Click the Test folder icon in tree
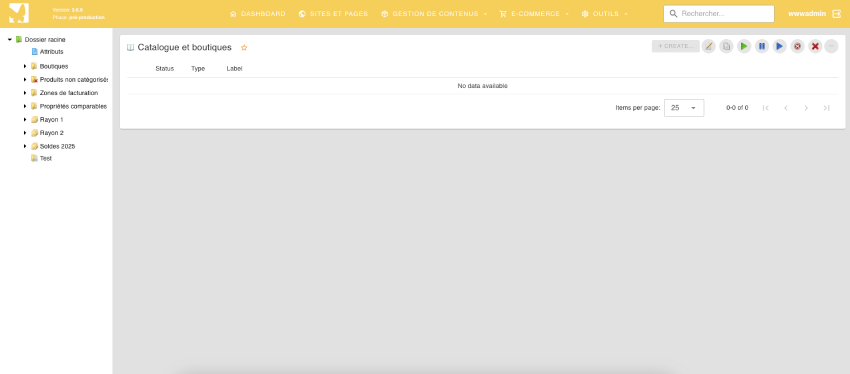Screen dimensions: 850x374 35,158
